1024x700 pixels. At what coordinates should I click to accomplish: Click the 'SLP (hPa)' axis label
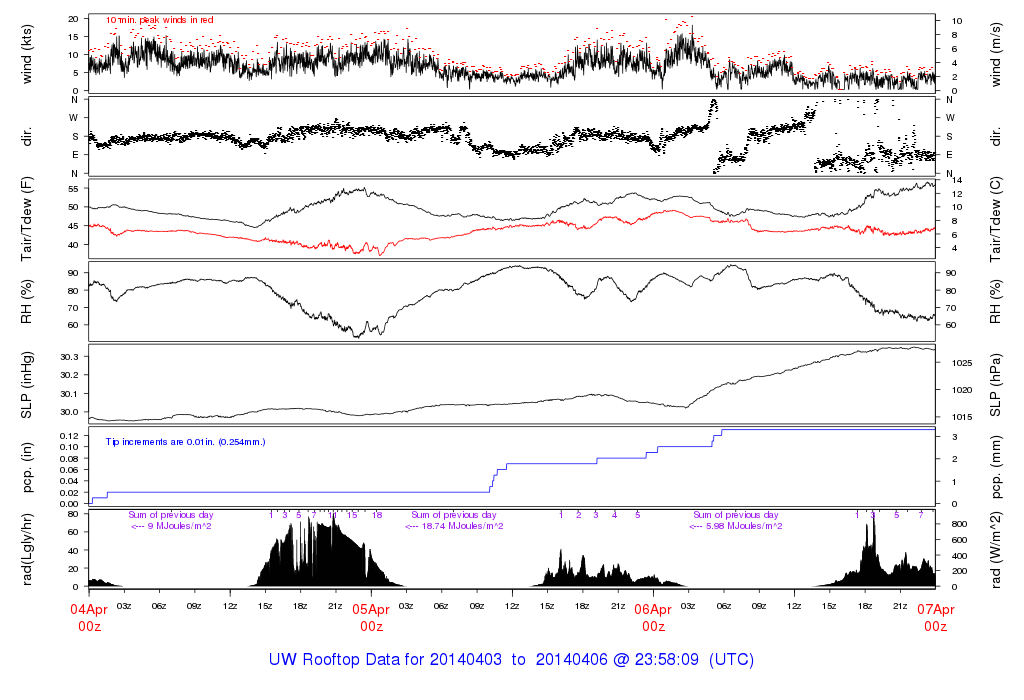pyautogui.click(x=995, y=385)
